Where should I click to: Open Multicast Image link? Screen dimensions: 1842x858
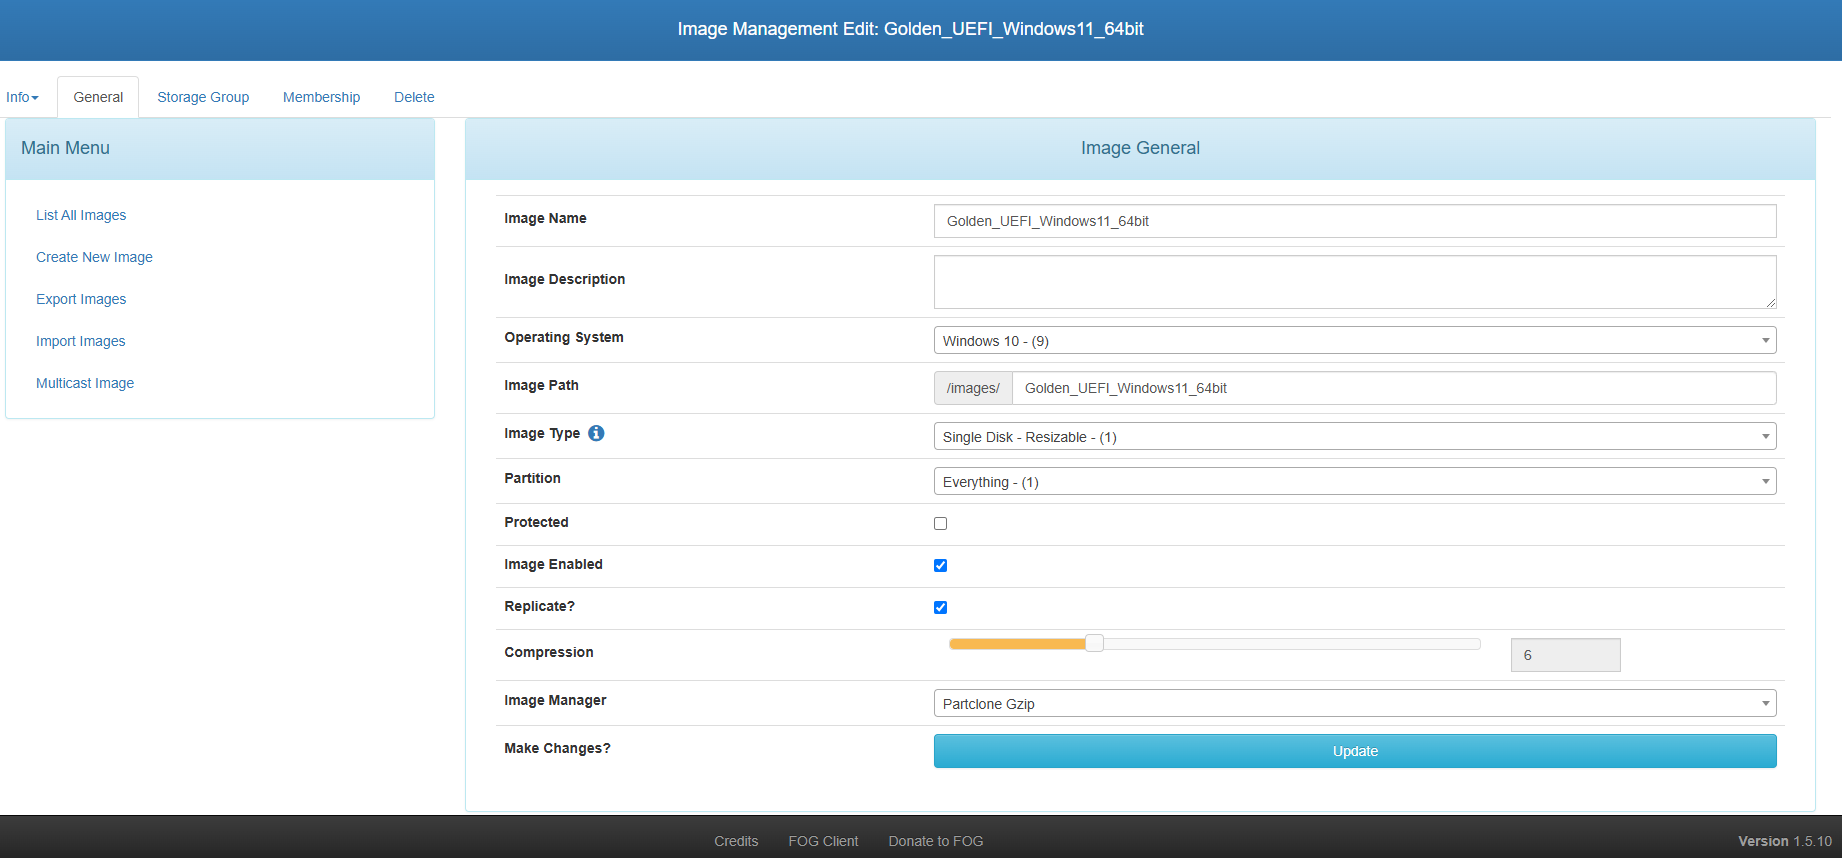pyautogui.click(x=85, y=383)
